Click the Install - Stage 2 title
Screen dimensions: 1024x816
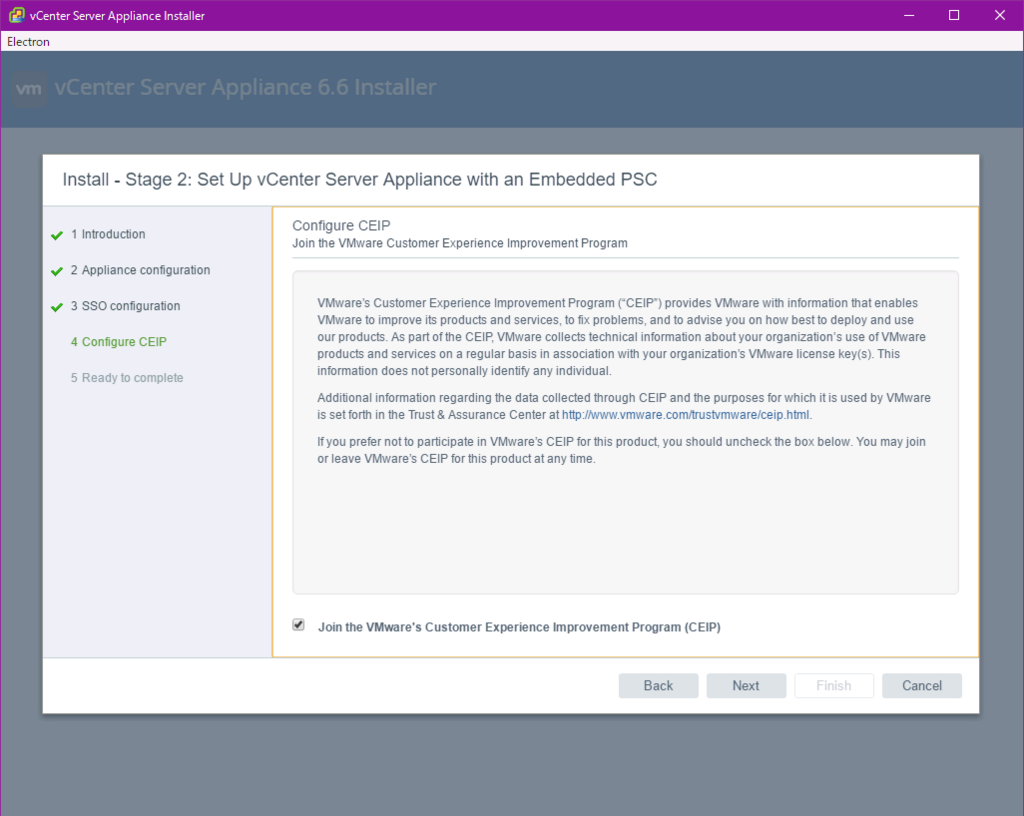click(x=360, y=180)
